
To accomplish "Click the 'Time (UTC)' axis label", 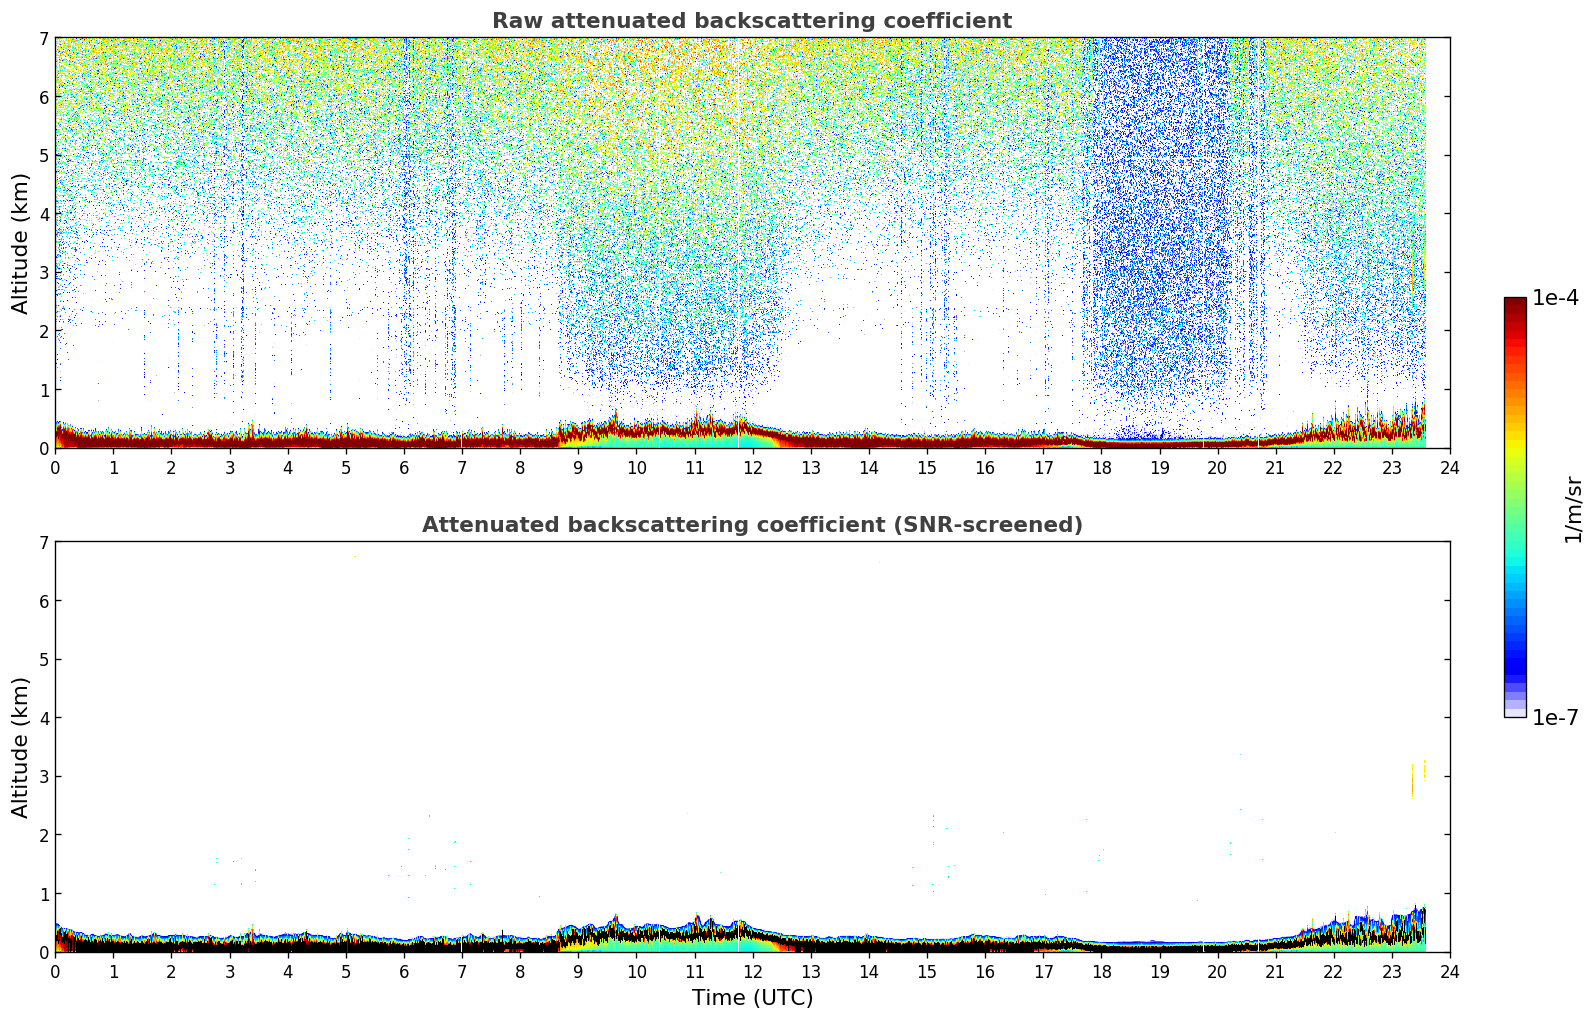I will [x=752, y=998].
